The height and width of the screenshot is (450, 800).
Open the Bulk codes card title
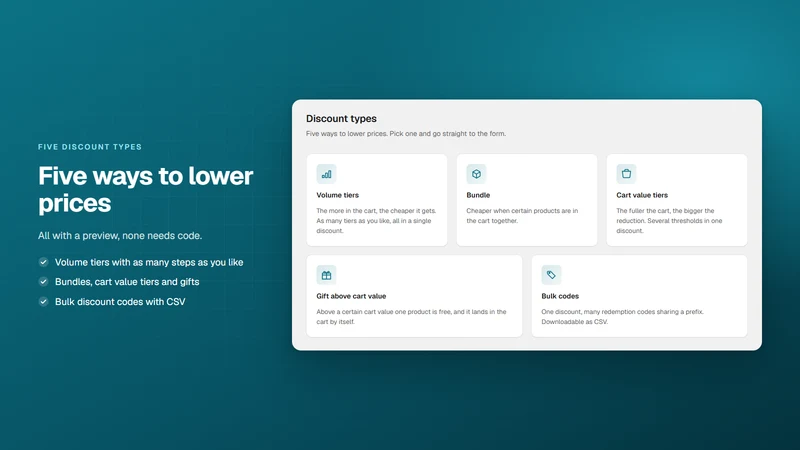(560, 296)
